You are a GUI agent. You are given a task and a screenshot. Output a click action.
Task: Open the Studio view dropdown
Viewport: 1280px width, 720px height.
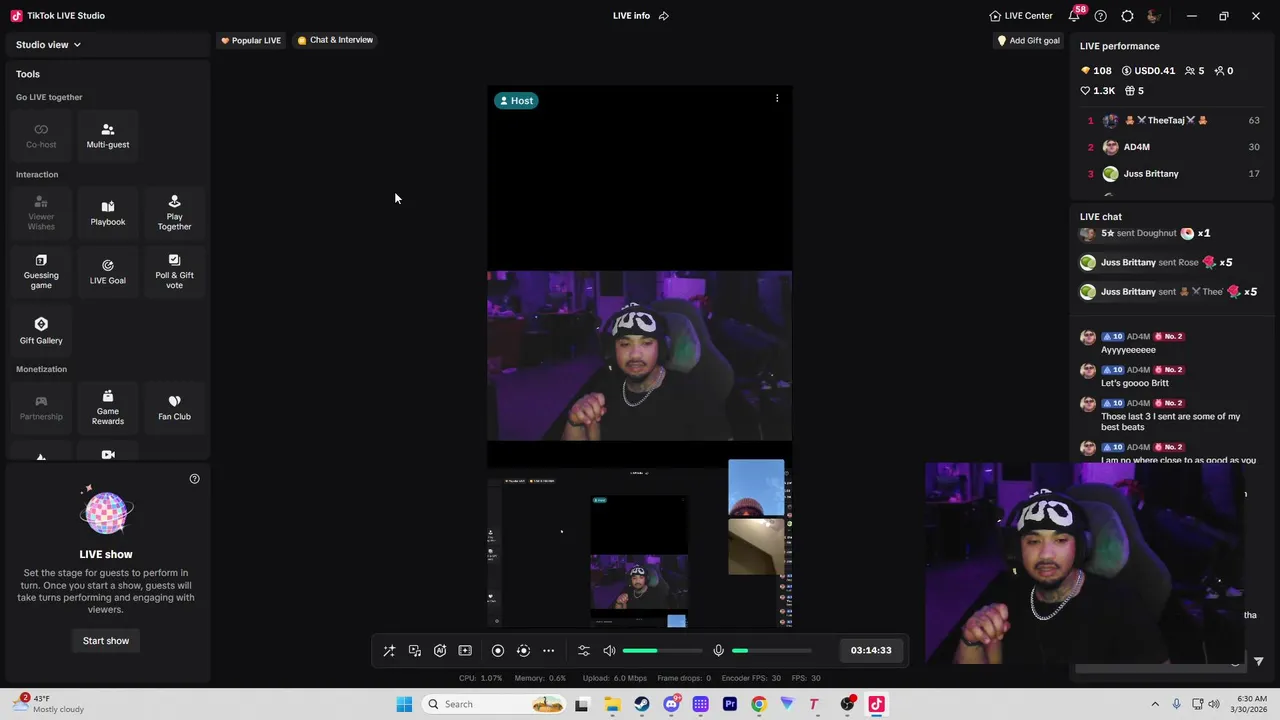tap(48, 45)
